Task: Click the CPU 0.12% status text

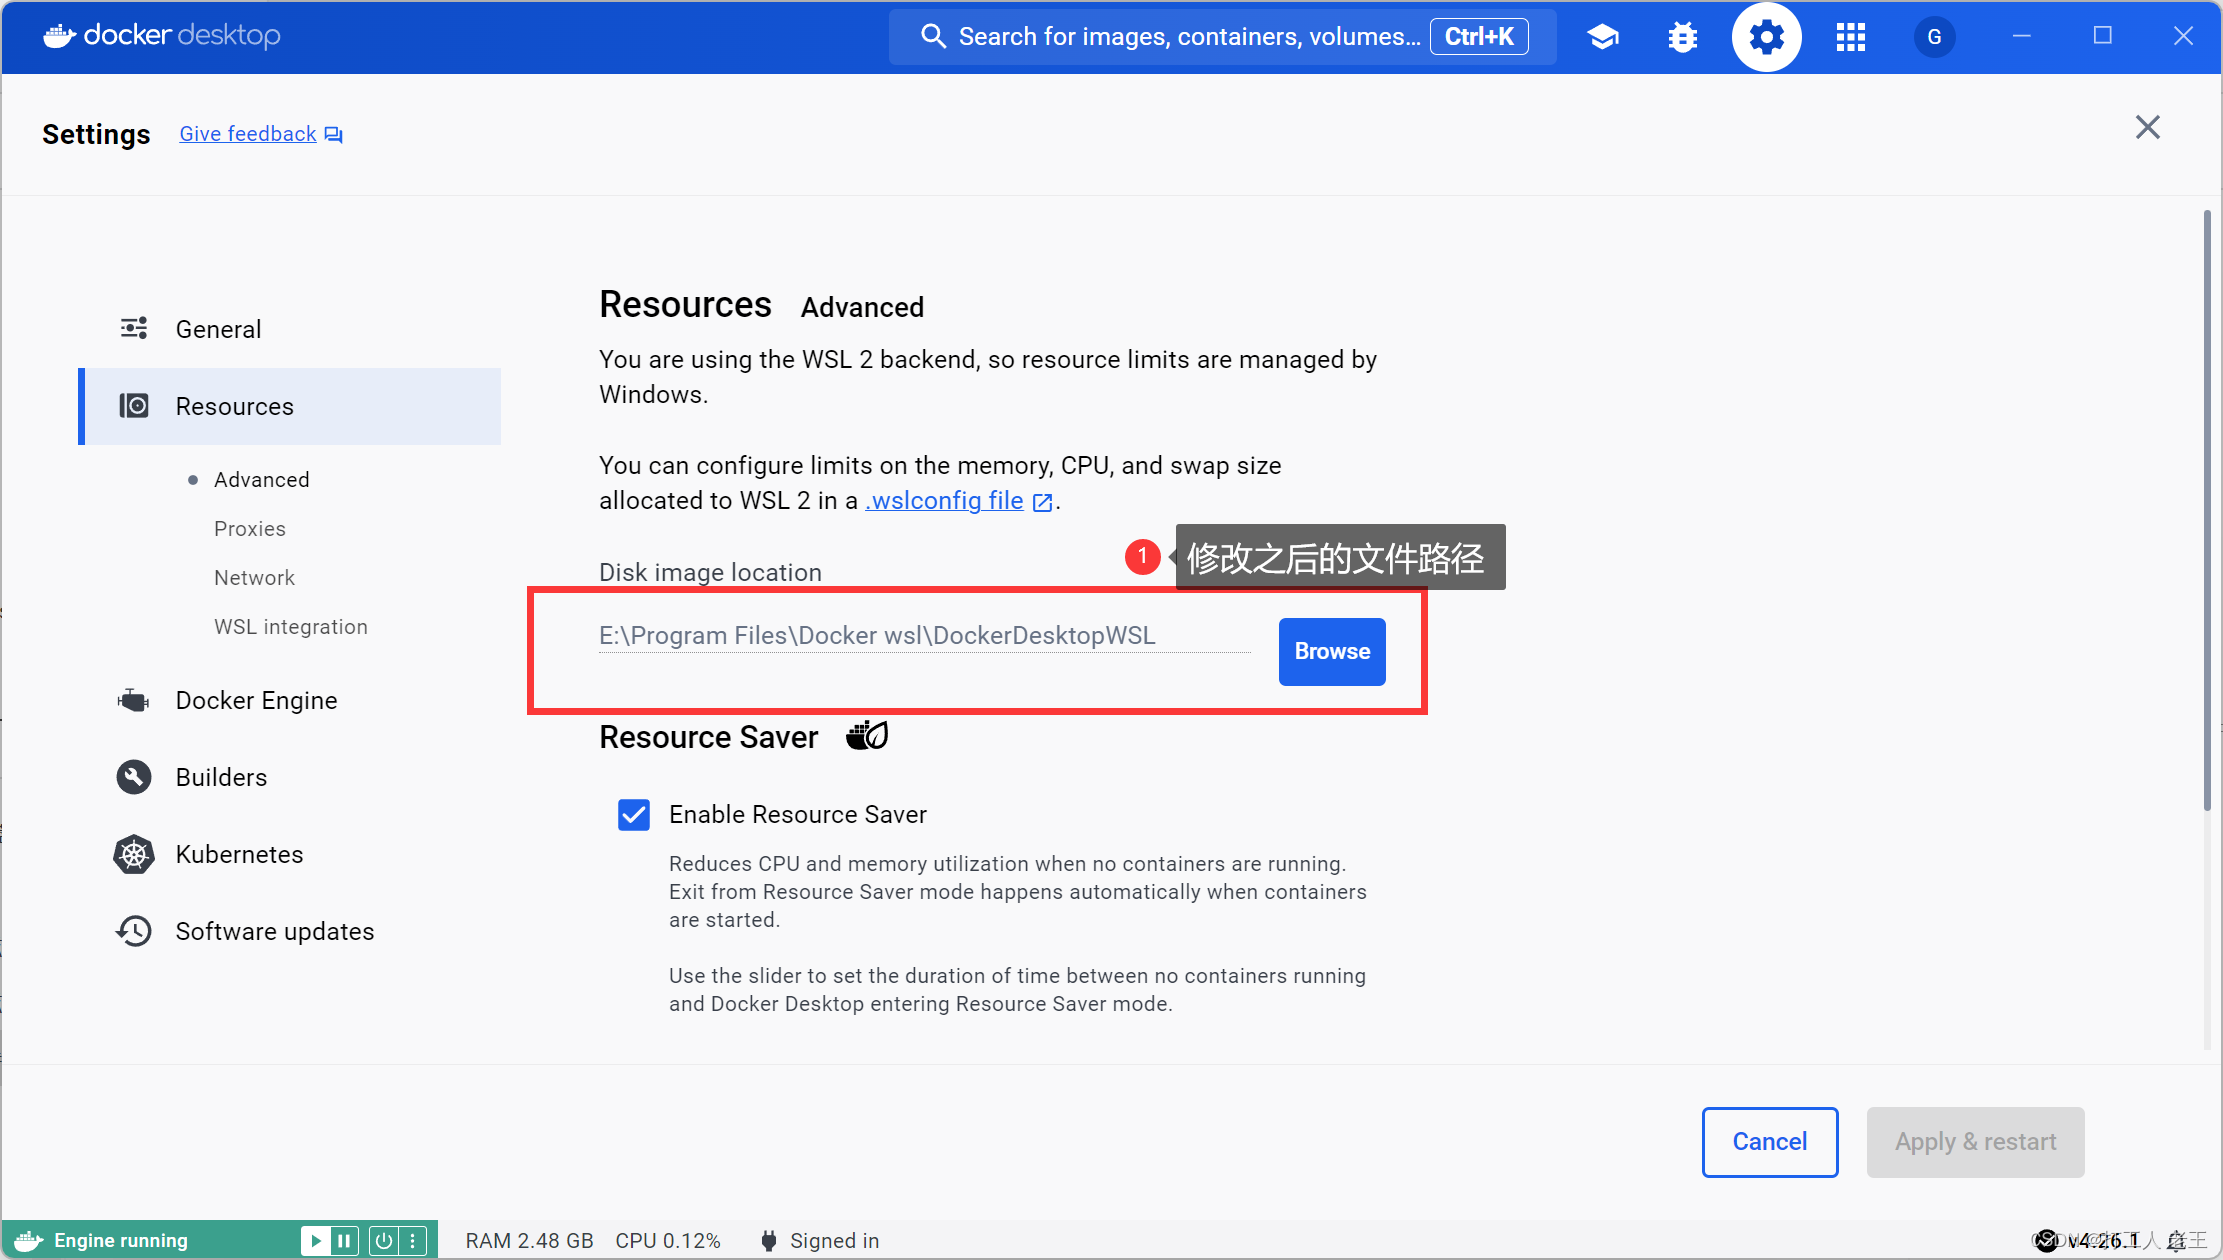Action: [x=668, y=1241]
